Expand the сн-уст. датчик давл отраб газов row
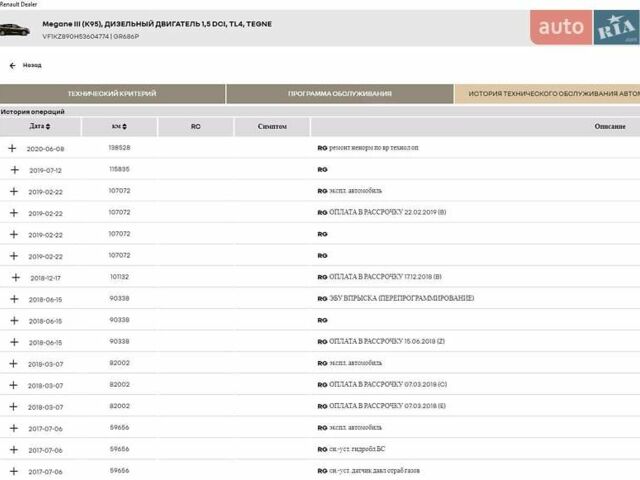640x480 pixels. pyautogui.click(x=14, y=471)
